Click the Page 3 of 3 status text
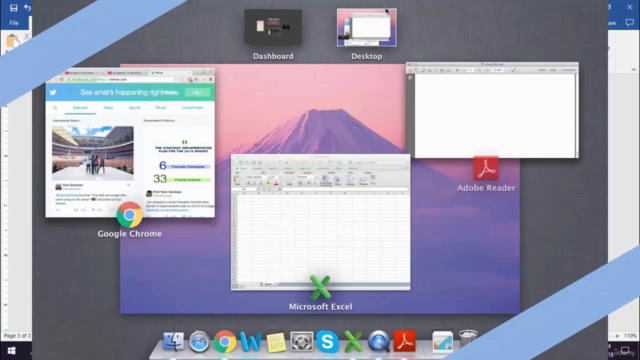 pyautogui.click(x=17, y=336)
